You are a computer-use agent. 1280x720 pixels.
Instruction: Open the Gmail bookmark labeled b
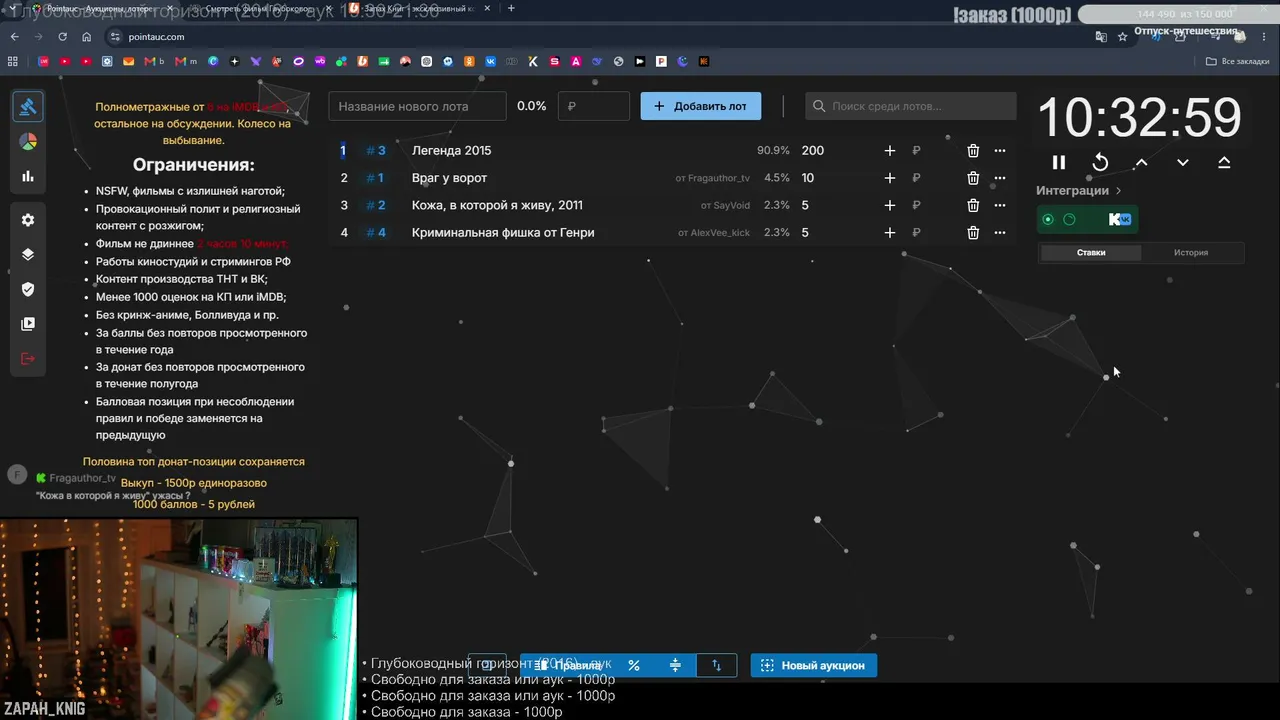coord(154,61)
